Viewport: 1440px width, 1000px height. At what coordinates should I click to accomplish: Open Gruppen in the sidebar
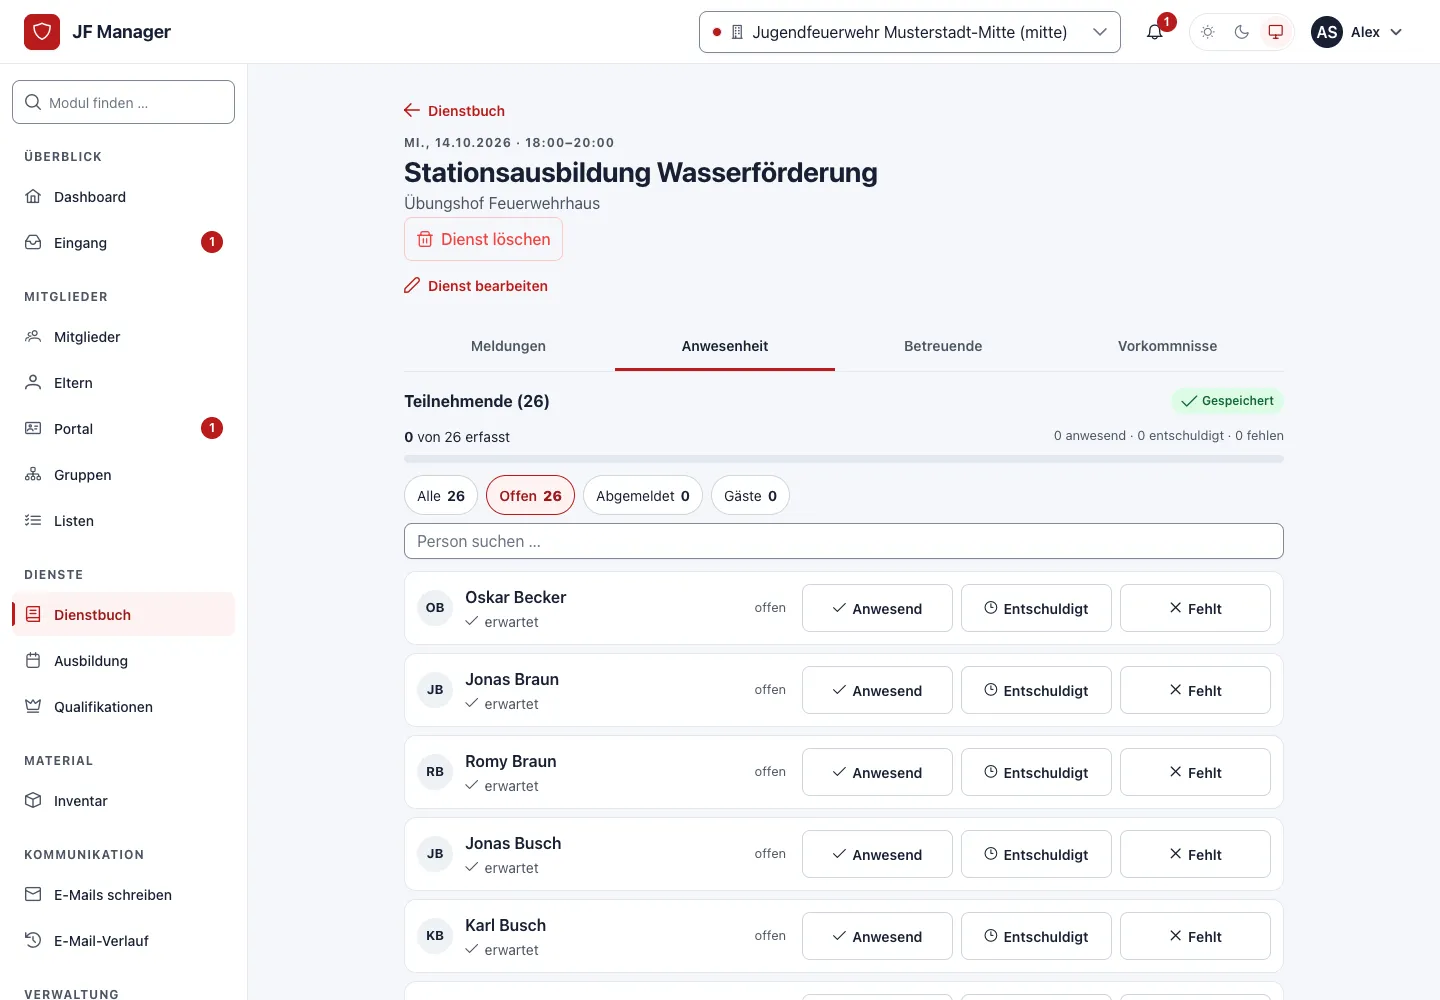124,475
